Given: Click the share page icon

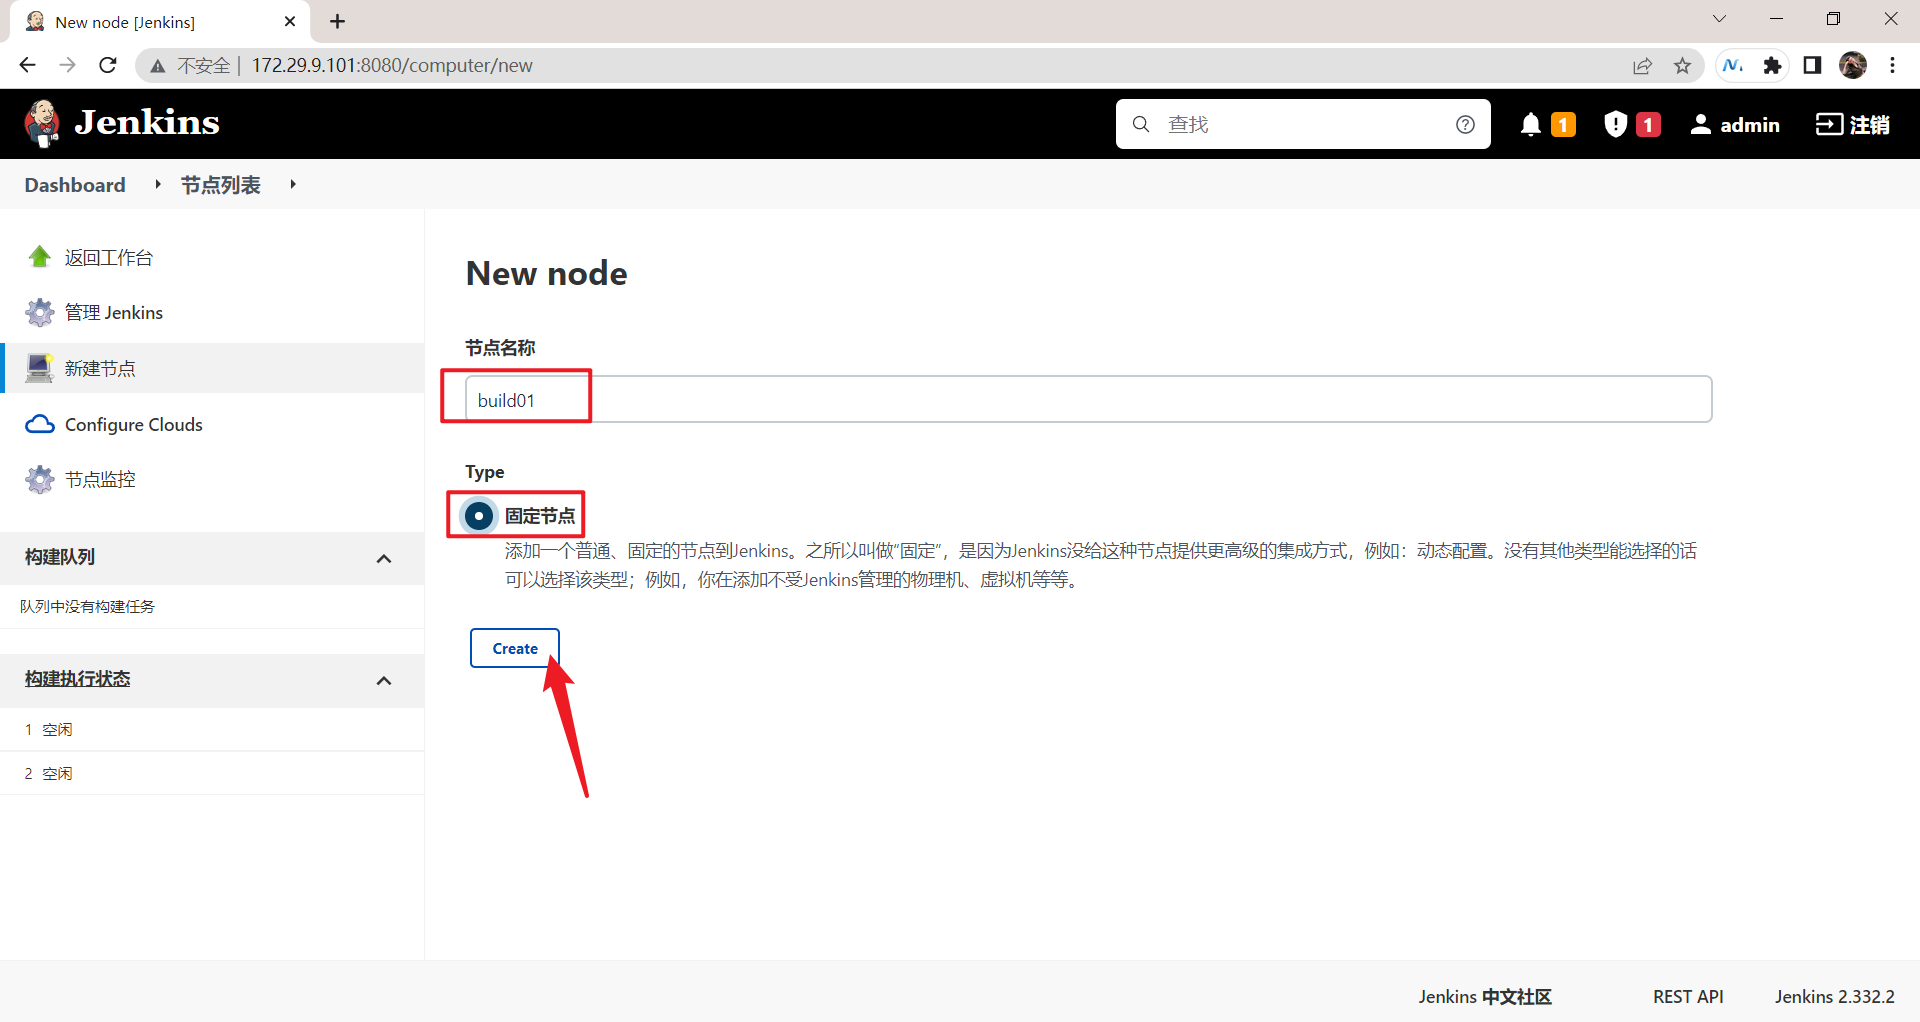Looking at the screenshot, I should [x=1642, y=66].
